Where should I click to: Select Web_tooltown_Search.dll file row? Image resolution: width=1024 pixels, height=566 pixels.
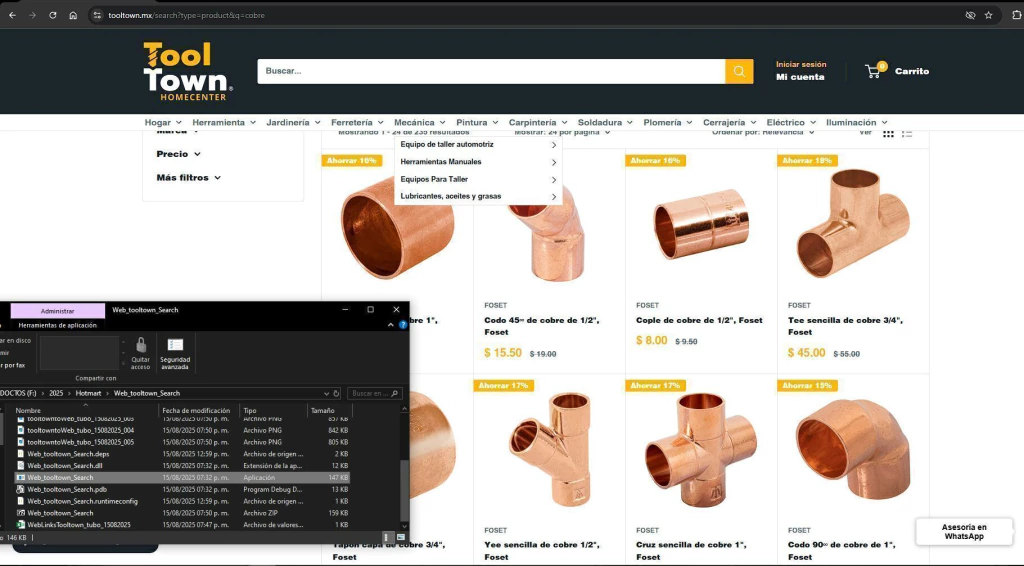click(182, 465)
